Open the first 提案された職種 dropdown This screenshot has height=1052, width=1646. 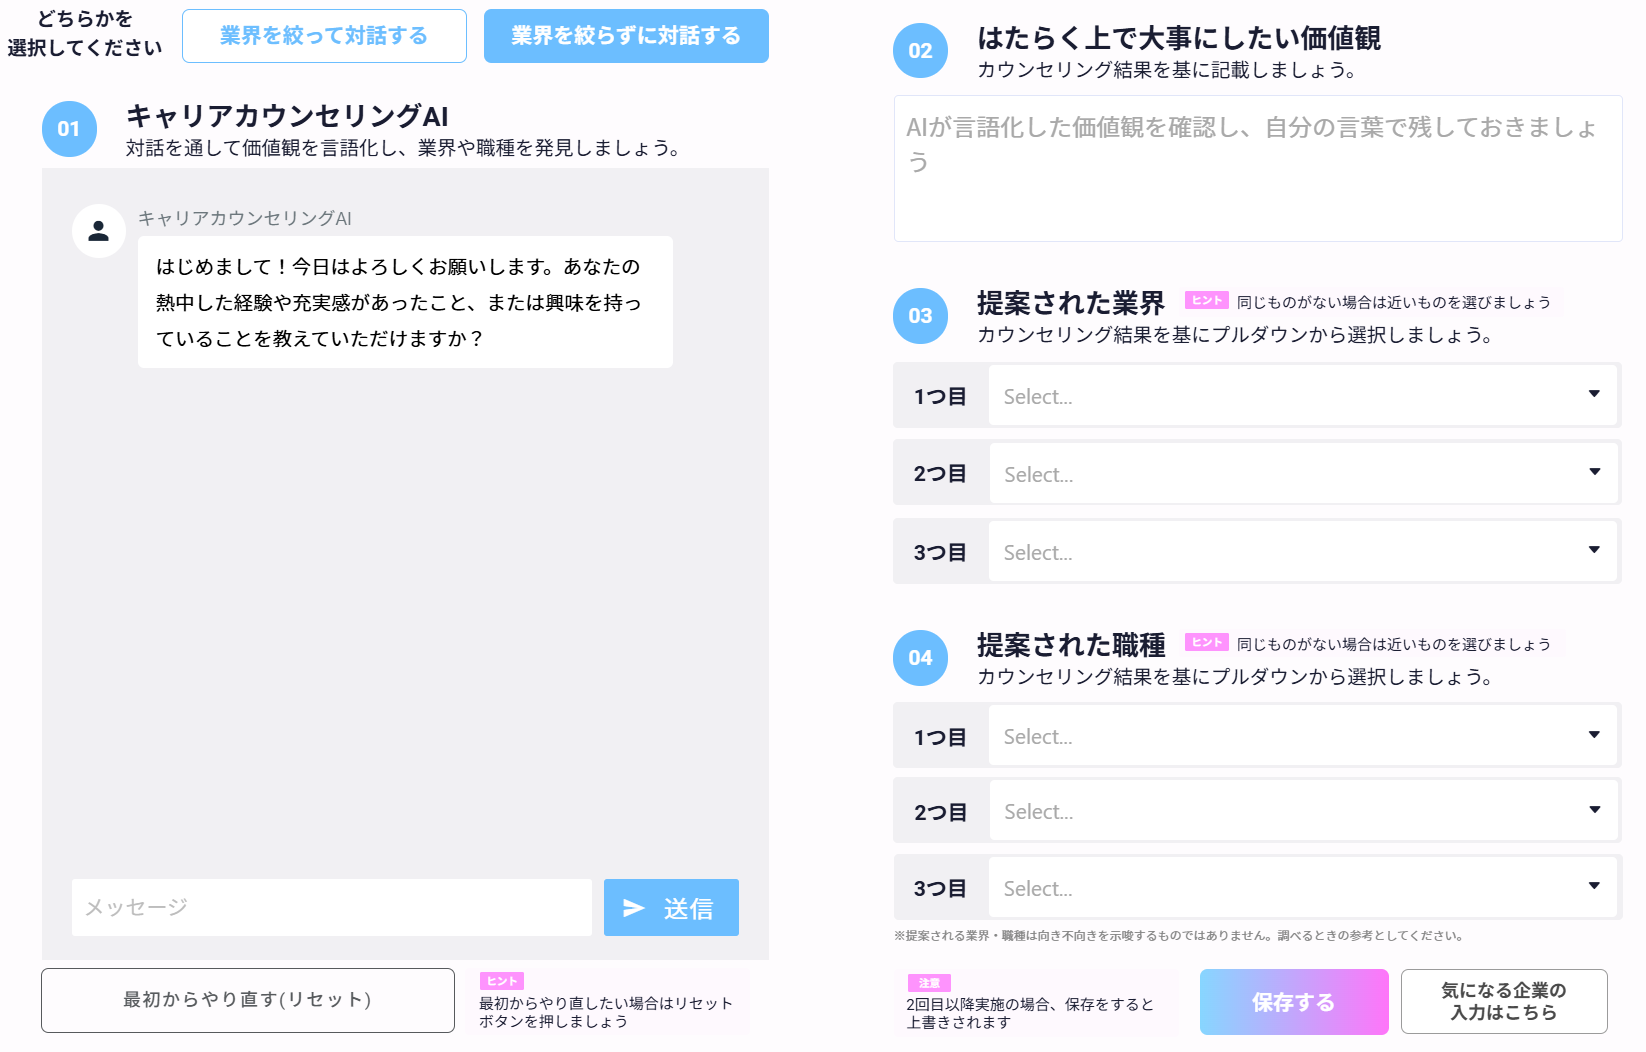coord(1302,737)
